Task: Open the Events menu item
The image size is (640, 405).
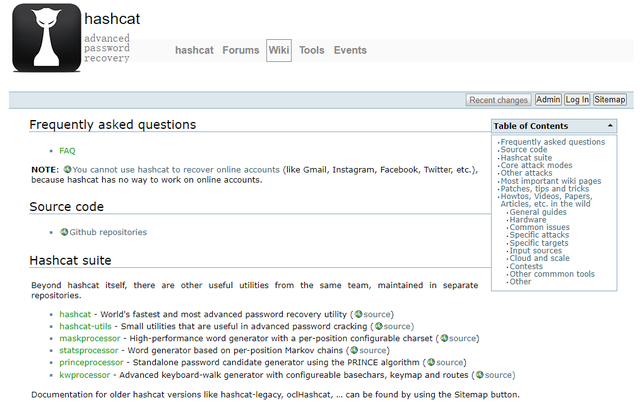Action: coord(350,50)
